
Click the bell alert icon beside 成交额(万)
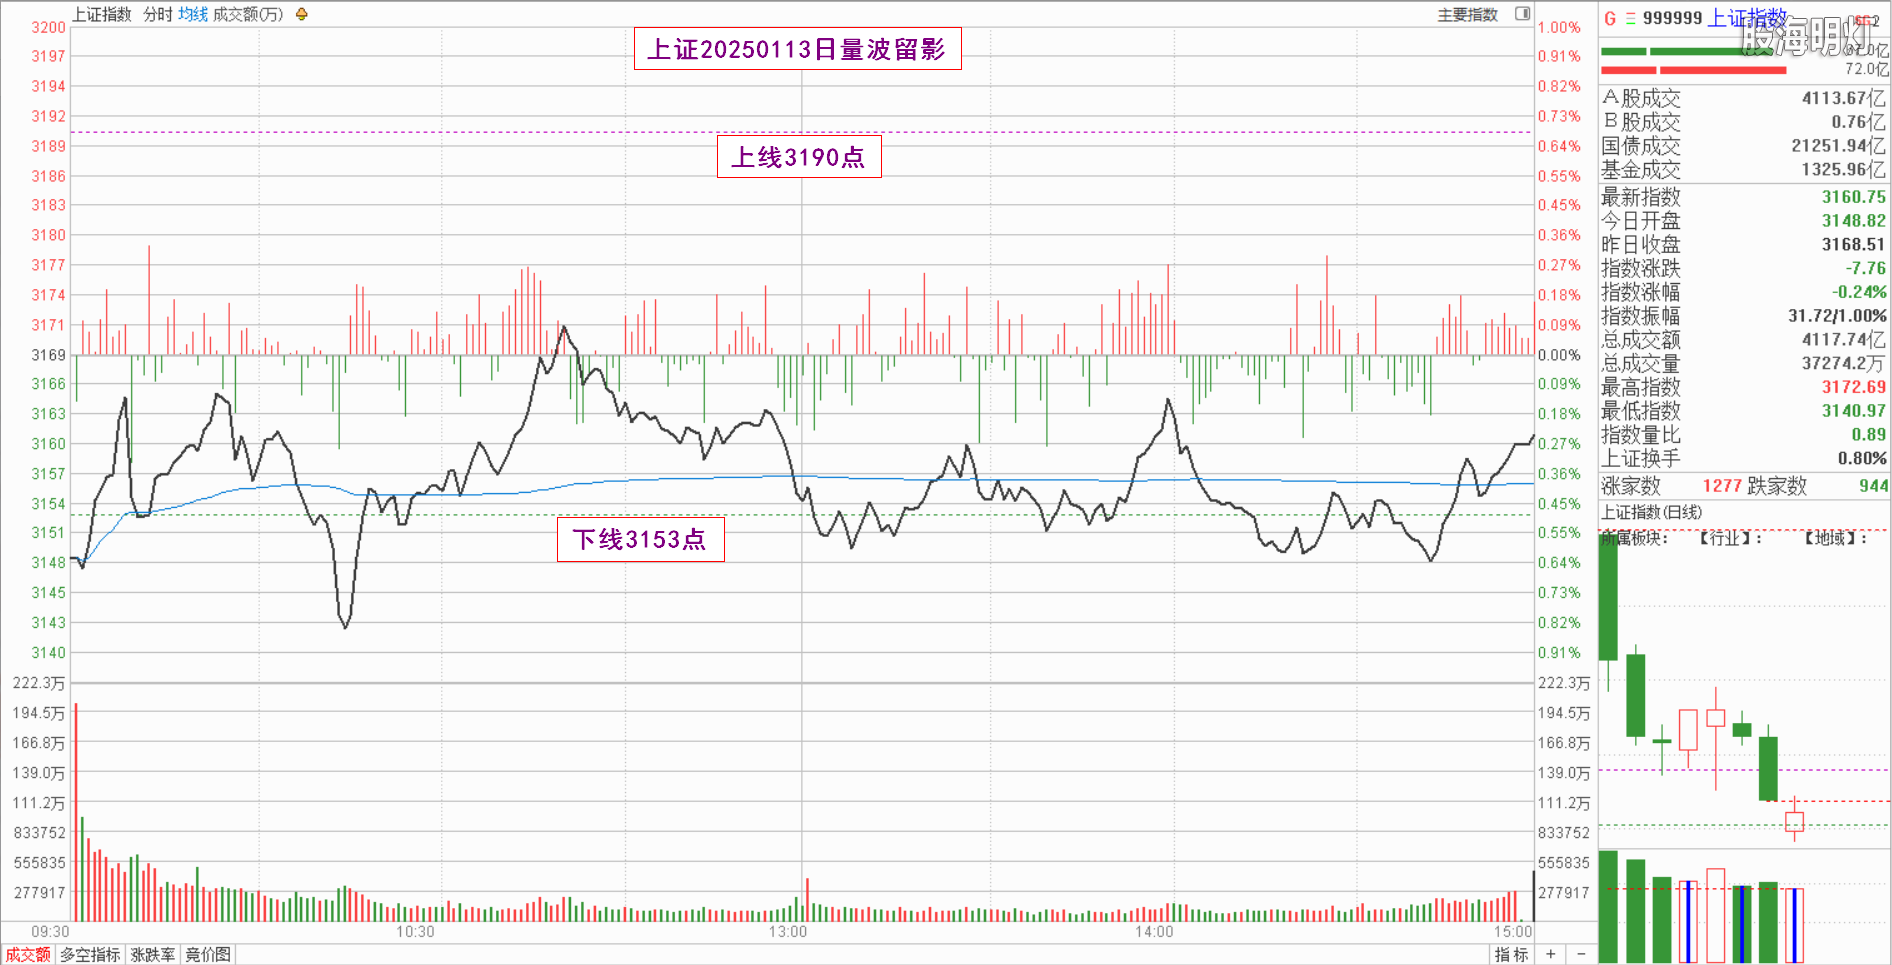pos(302,14)
